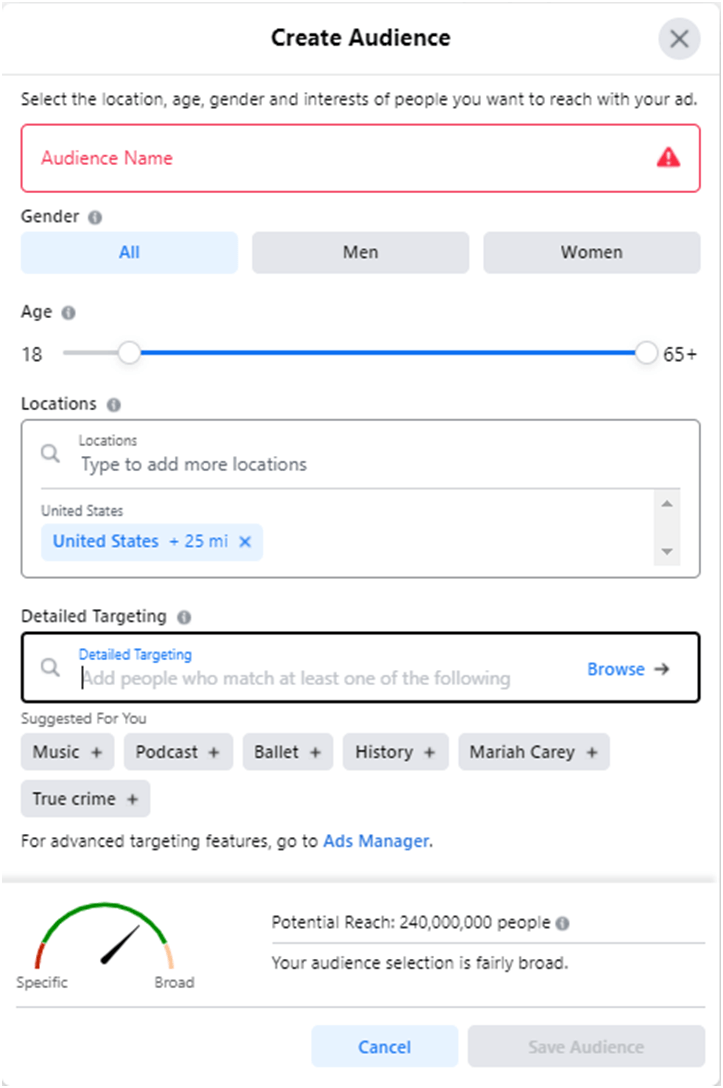Image resolution: width=723 pixels, height=1088 pixels.
Task: Click the locations list scroll-up arrow
Action: [667, 504]
